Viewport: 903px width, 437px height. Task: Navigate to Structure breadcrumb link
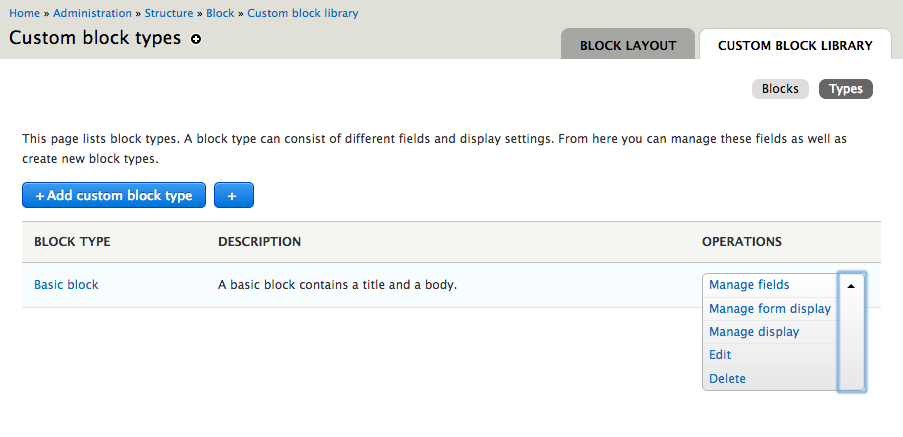pyautogui.click(x=169, y=13)
